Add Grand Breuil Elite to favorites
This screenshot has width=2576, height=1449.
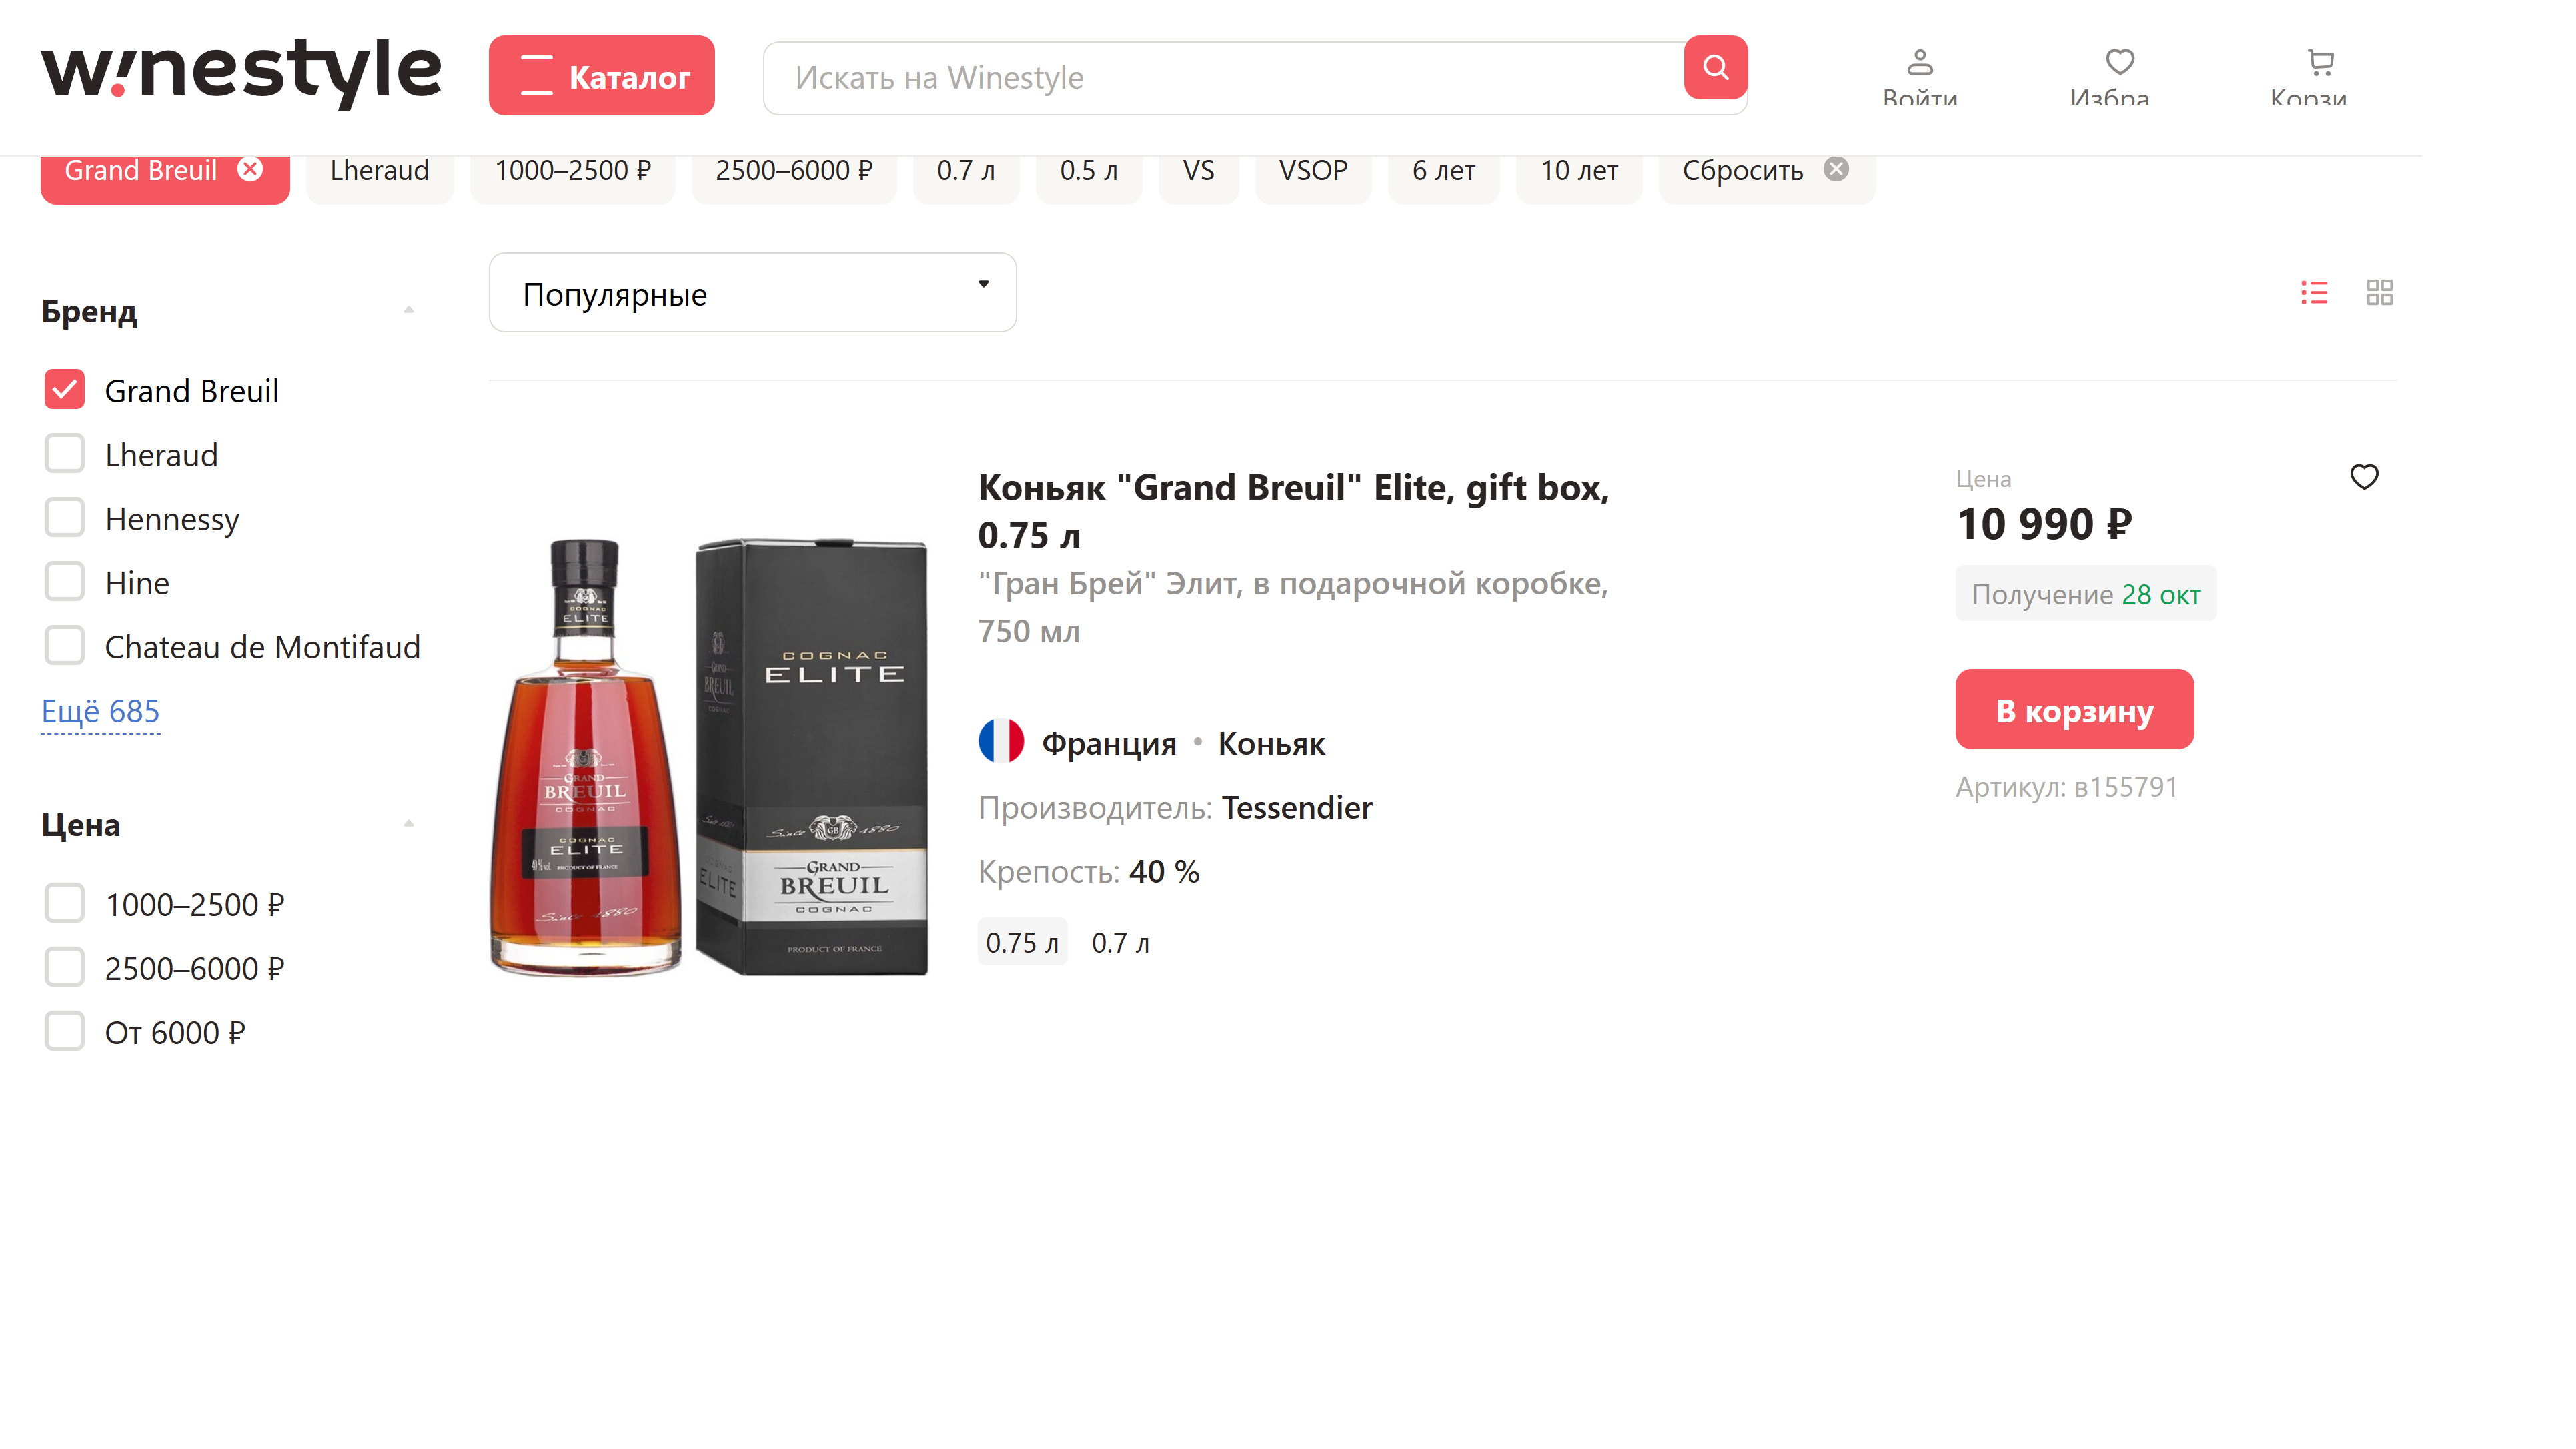2363,477
